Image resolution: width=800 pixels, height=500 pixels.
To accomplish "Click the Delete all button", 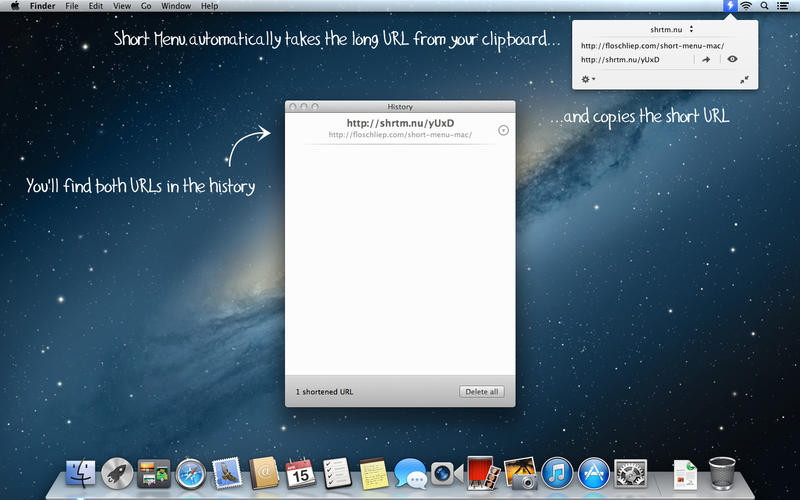I will (x=482, y=391).
